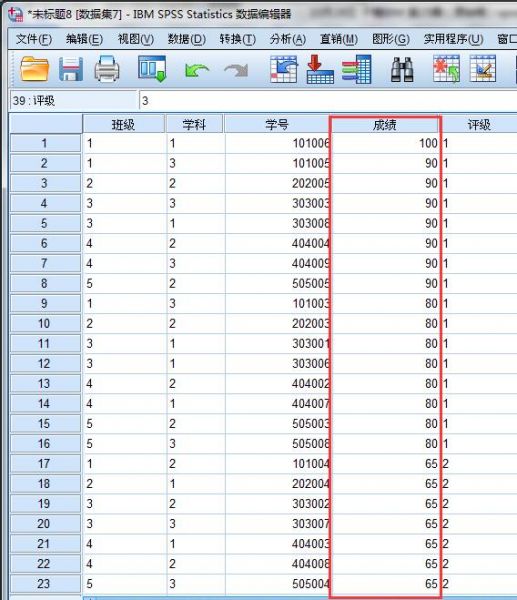This screenshot has height=600, width=517.
Task: Undo last action green arrow
Action: (x=197, y=70)
